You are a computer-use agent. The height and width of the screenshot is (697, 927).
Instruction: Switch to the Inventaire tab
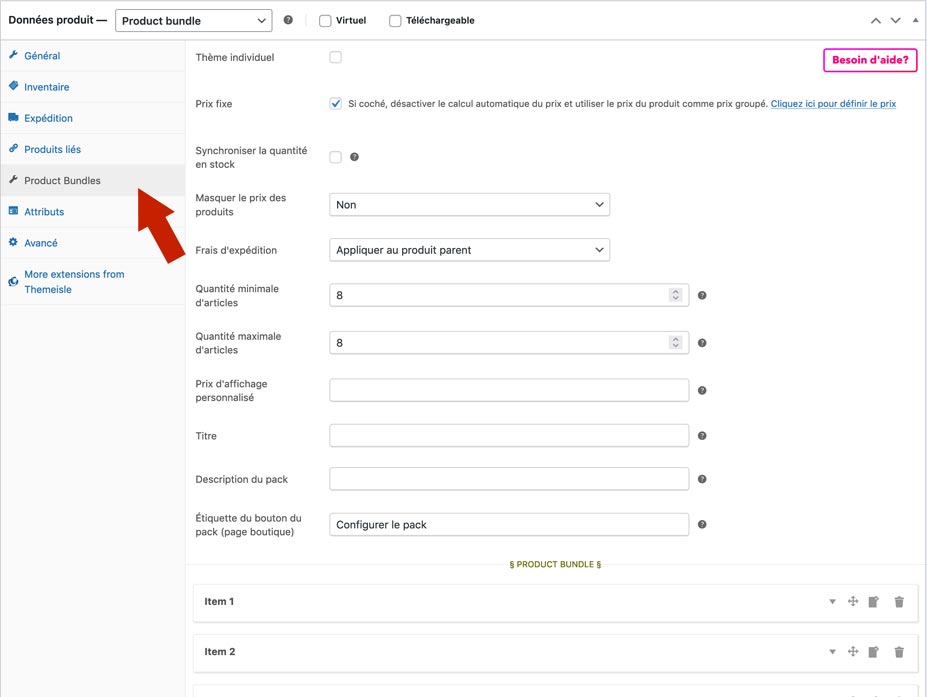[x=46, y=87]
